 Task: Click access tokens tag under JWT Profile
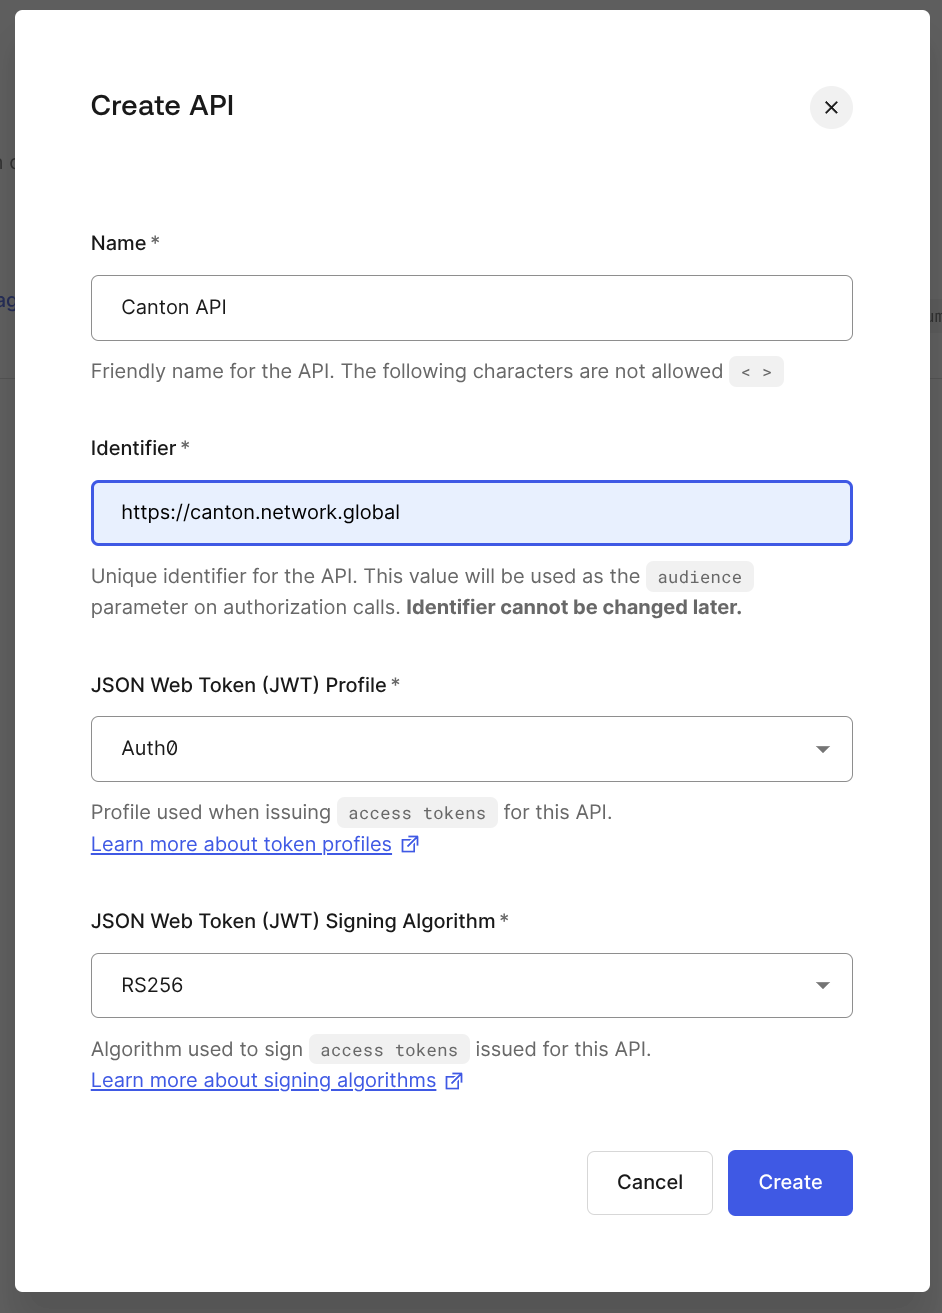click(x=416, y=813)
